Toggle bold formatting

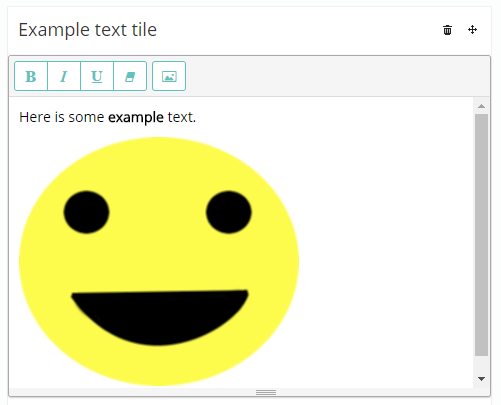(31, 76)
